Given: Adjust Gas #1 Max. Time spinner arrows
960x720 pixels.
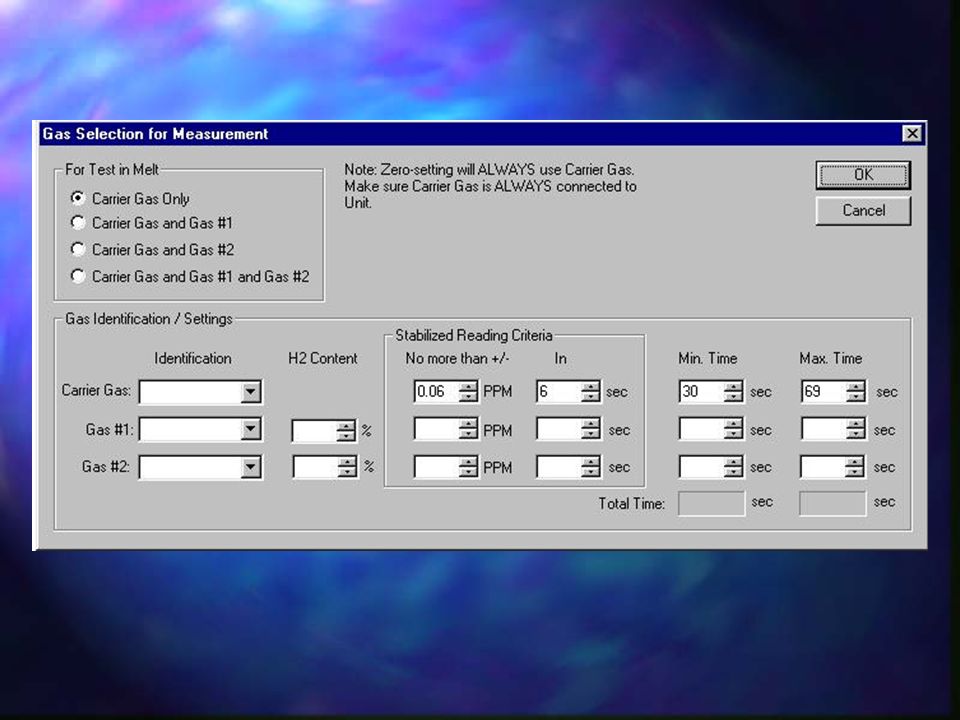Looking at the screenshot, I should (856, 429).
